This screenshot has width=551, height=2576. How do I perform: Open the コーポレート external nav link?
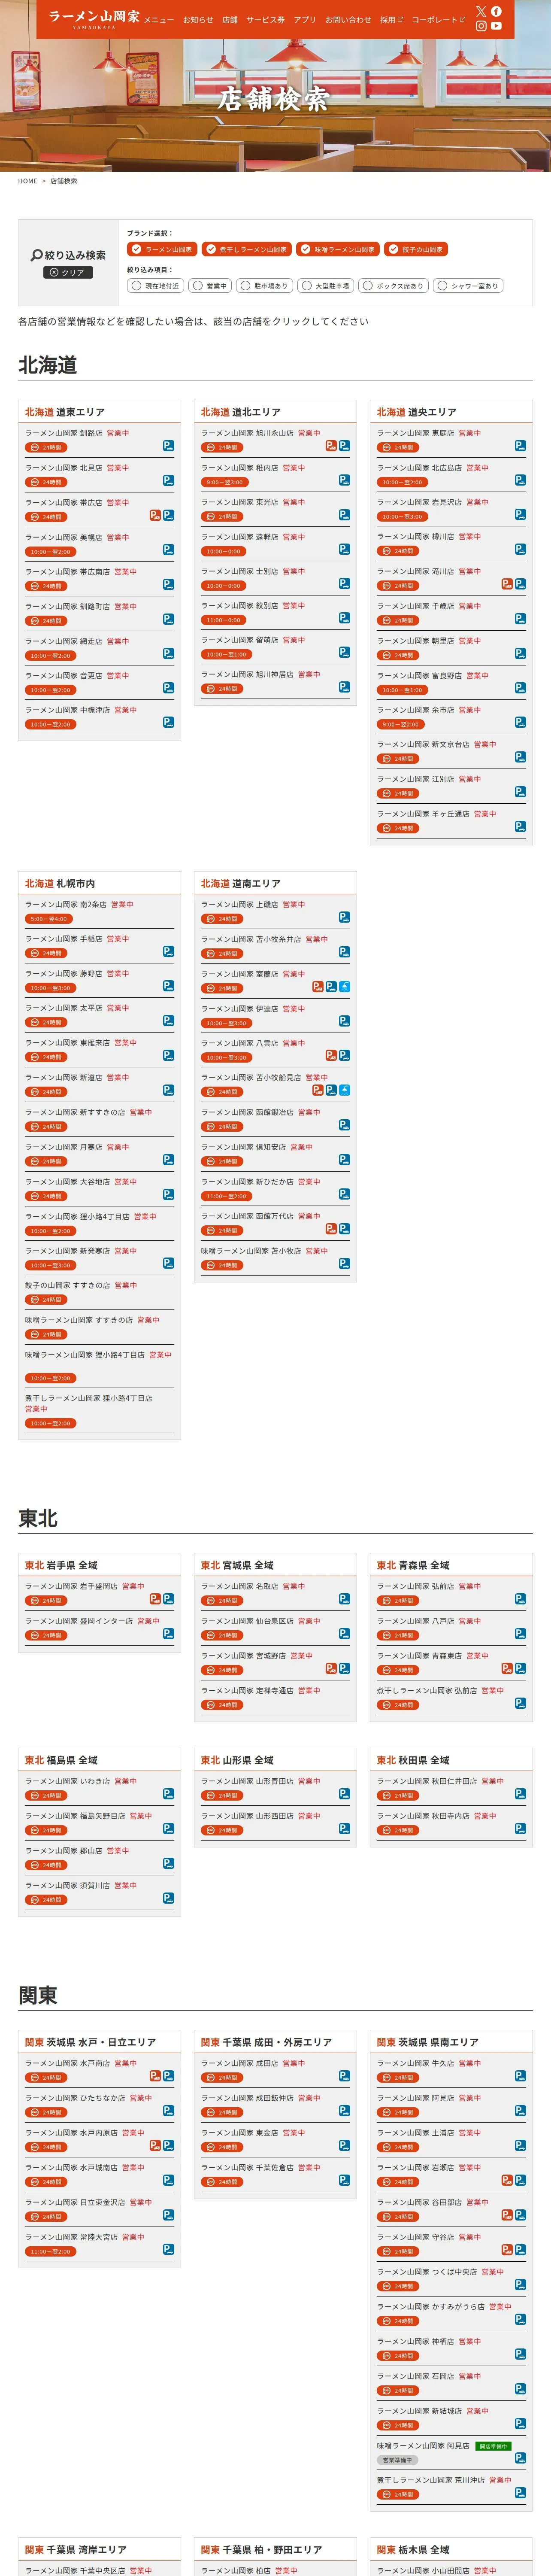pyautogui.click(x=439, y=20)
